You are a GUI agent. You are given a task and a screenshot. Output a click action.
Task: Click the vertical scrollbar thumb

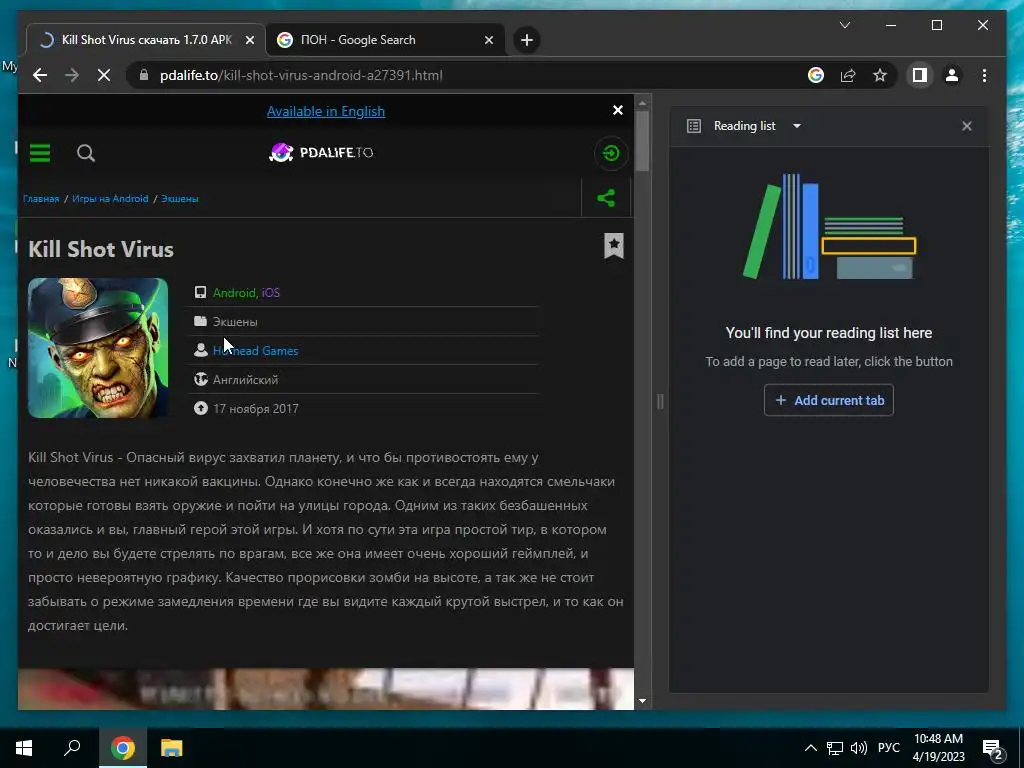point(642,141)
